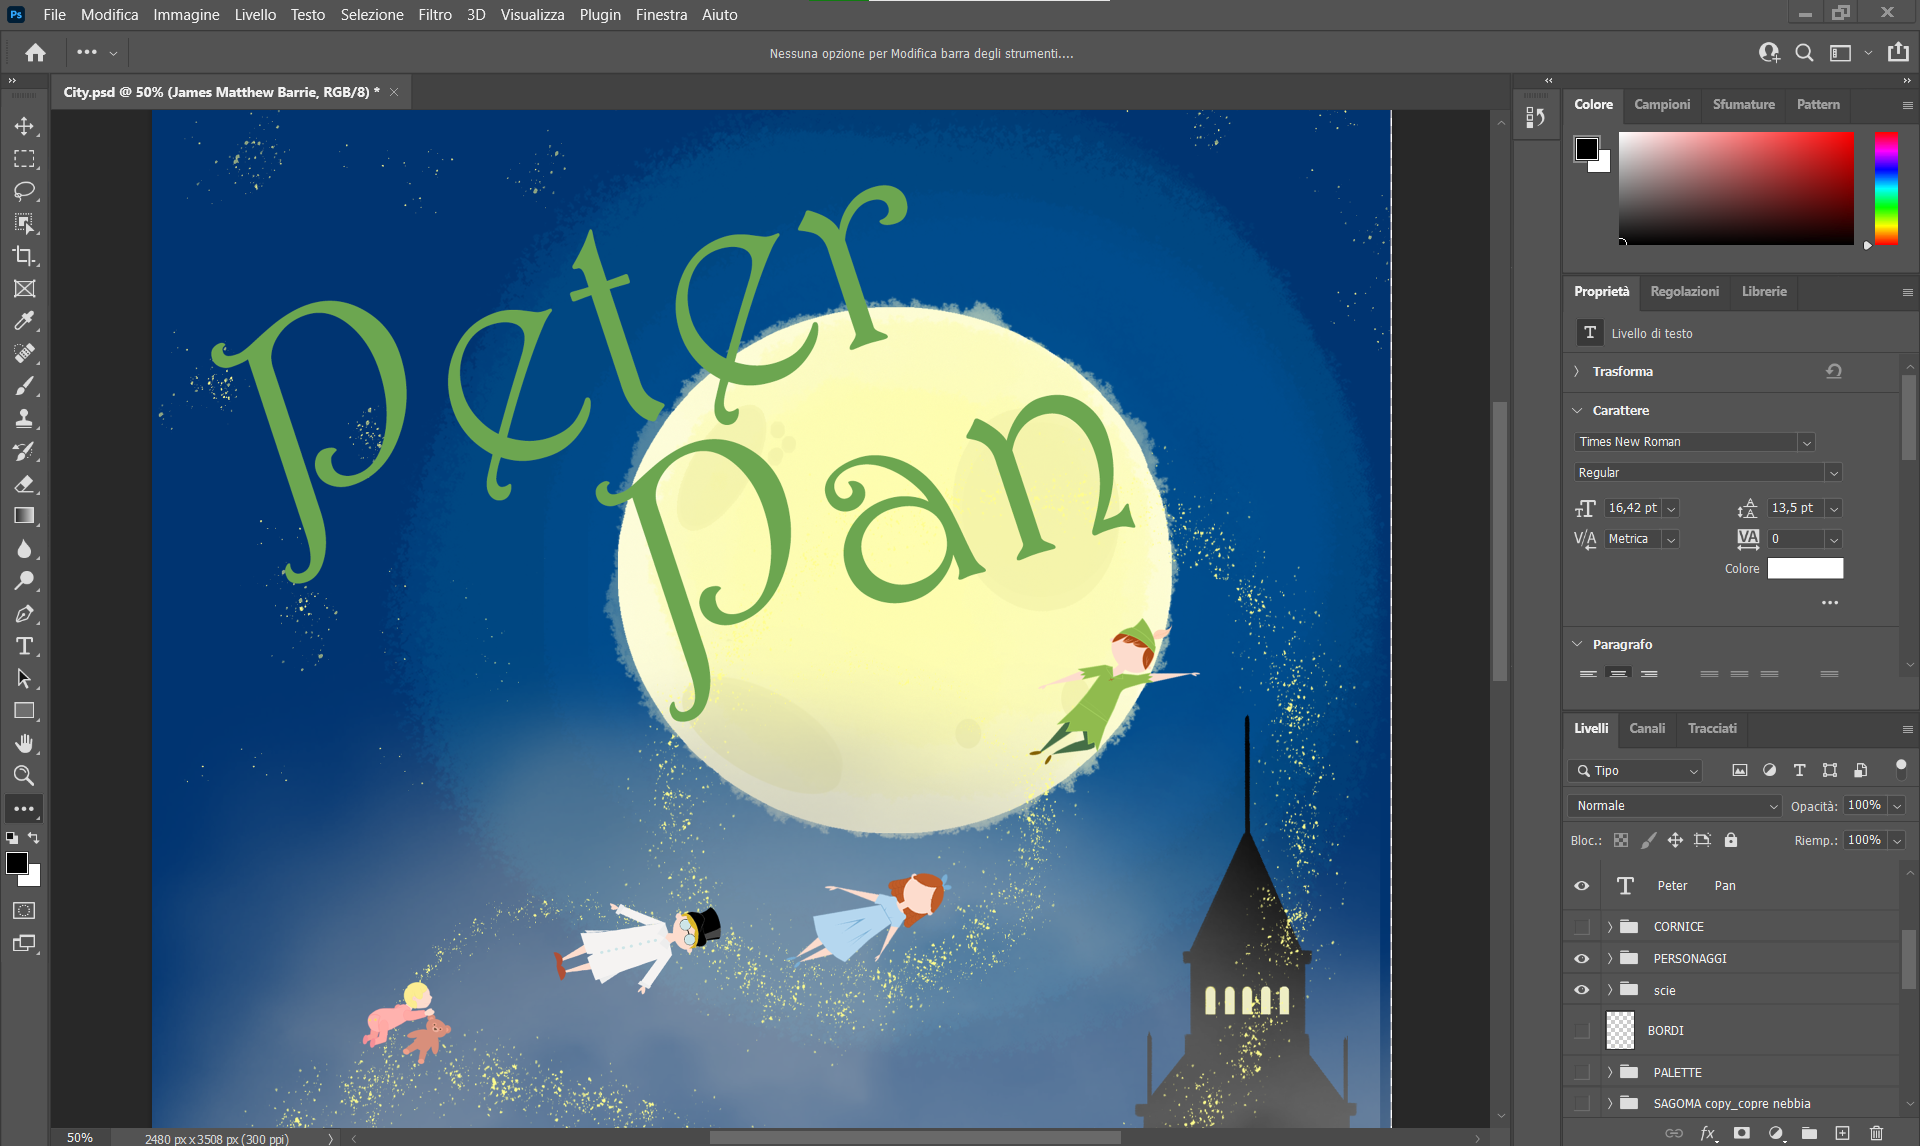Select the Zoom tool
Image resolution: width=1920 pixels, height=1146 pixels.
24,775
